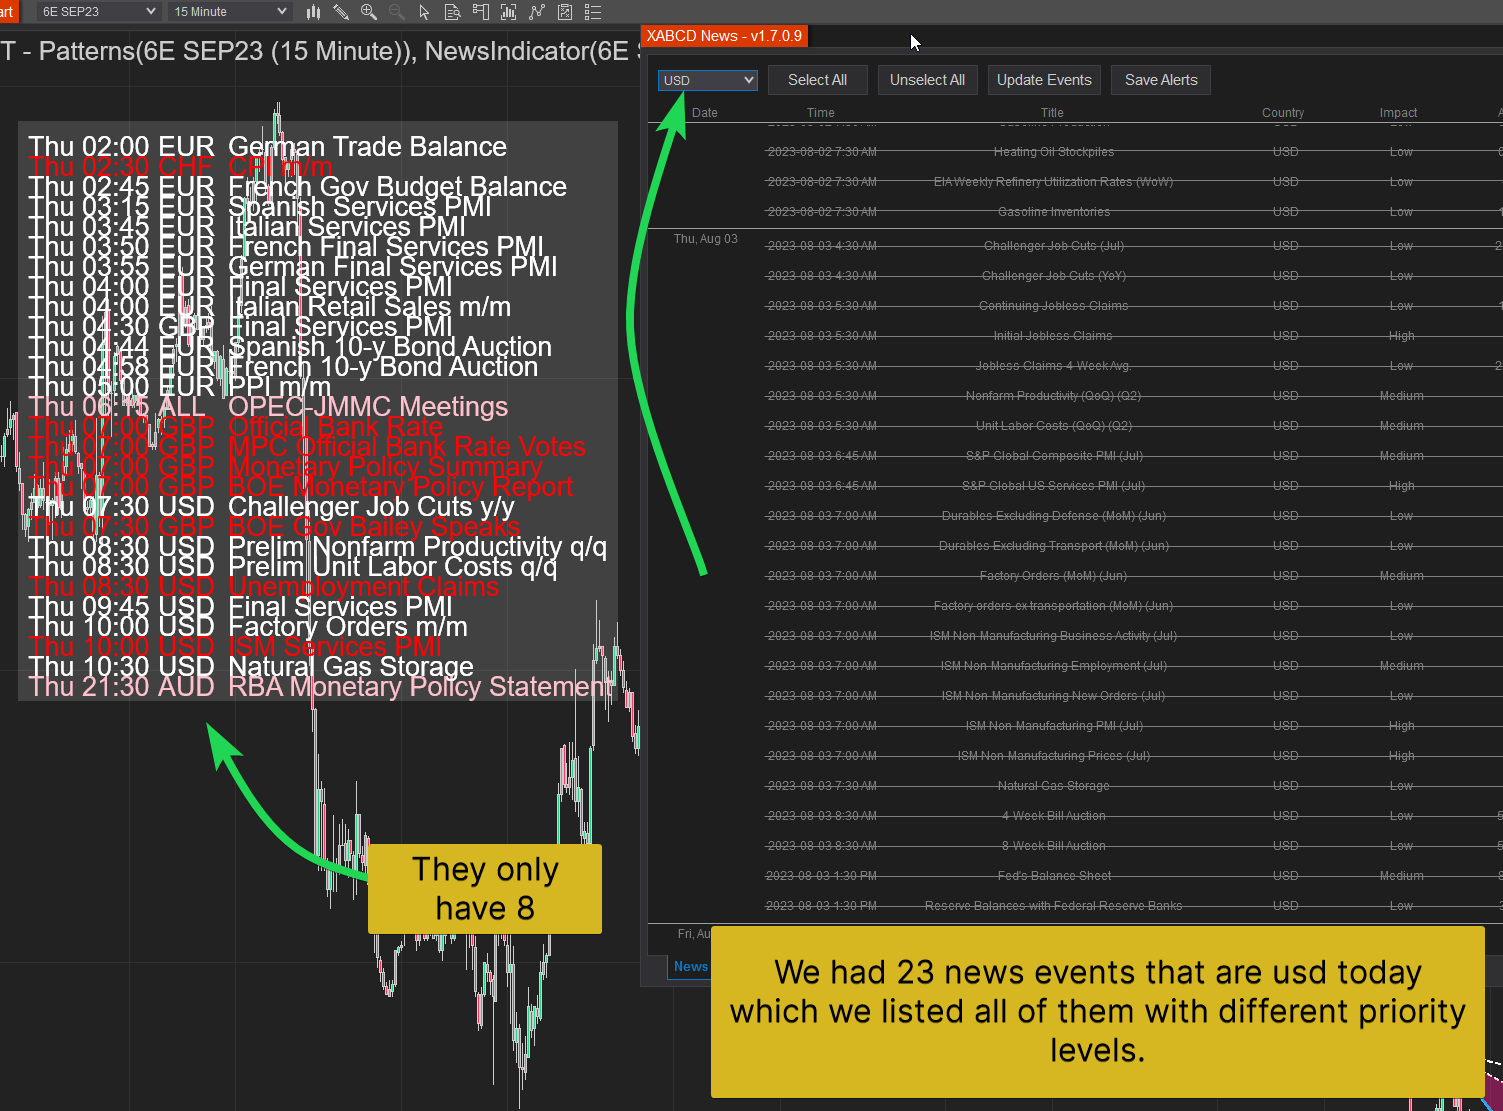Click the Save Alerts button

pos(1160,79)
